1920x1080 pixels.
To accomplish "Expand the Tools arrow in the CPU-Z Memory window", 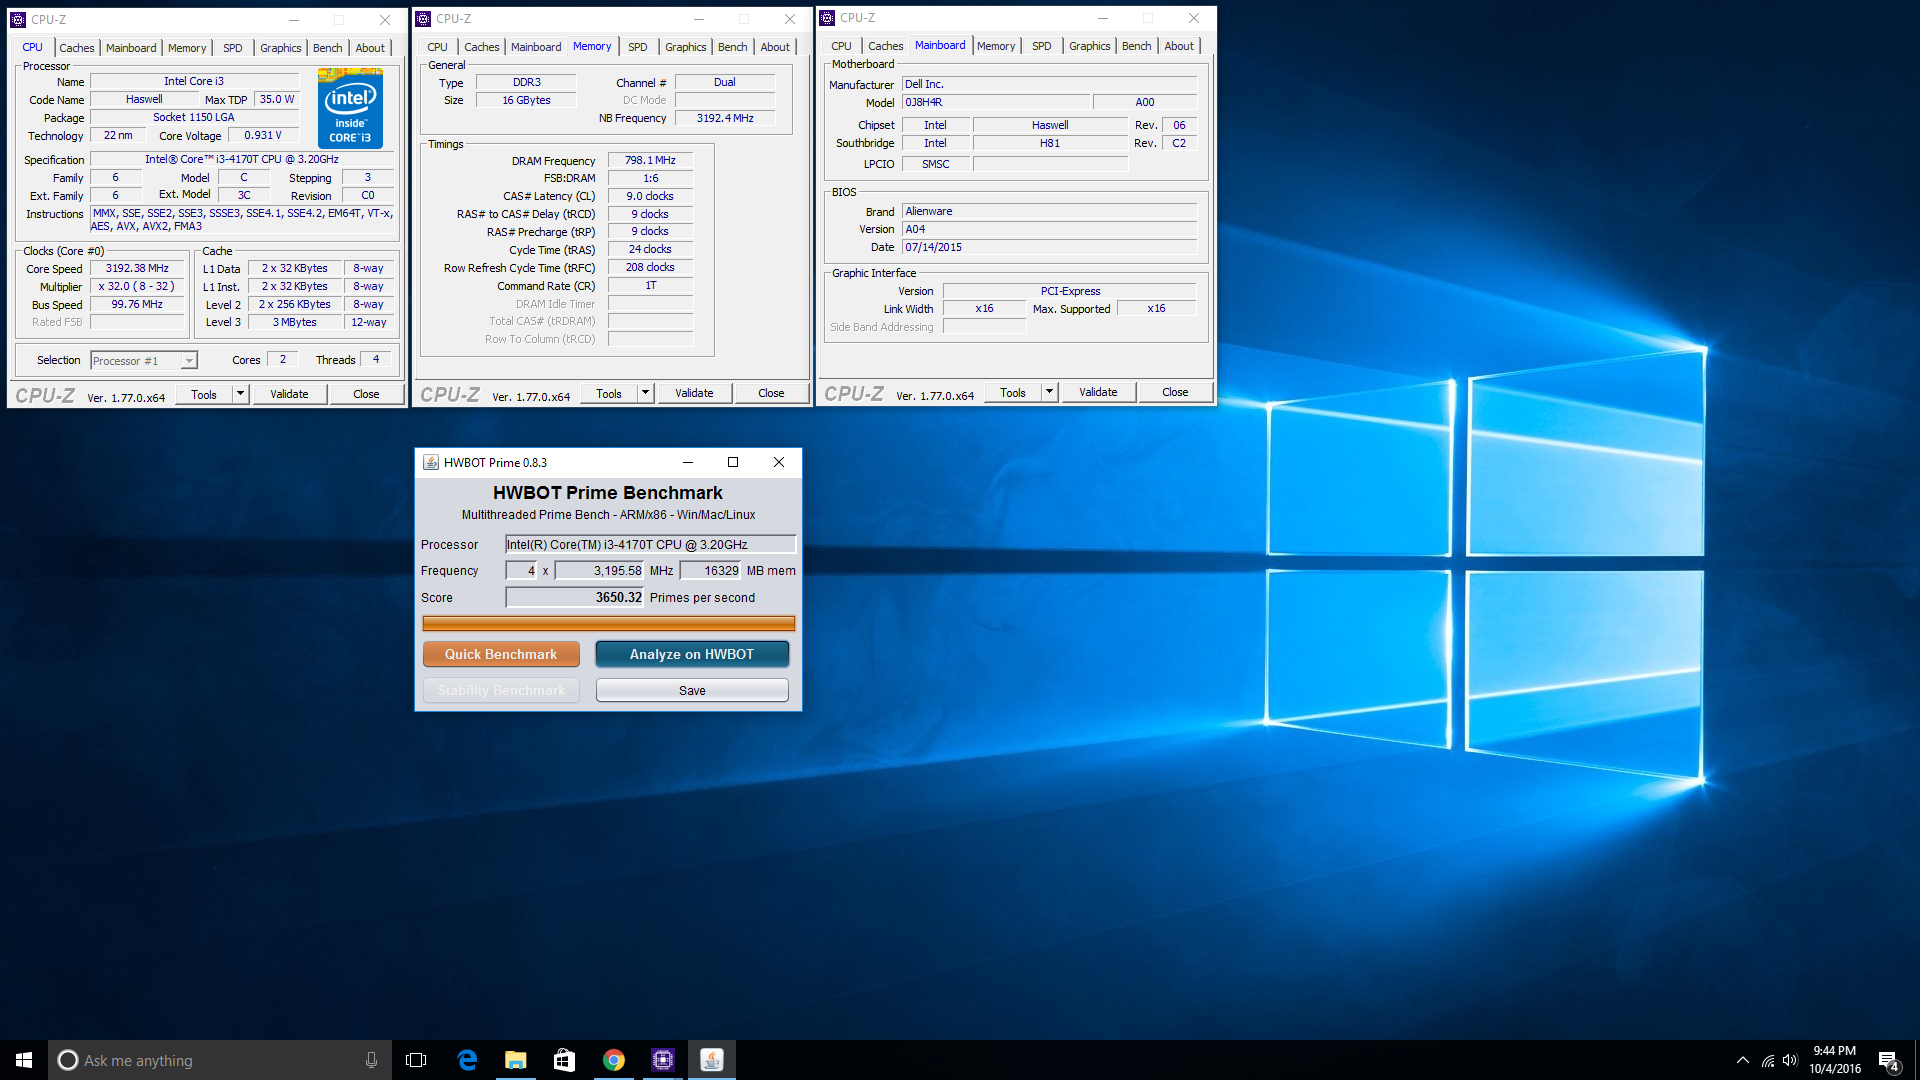I will pos(645,393).
